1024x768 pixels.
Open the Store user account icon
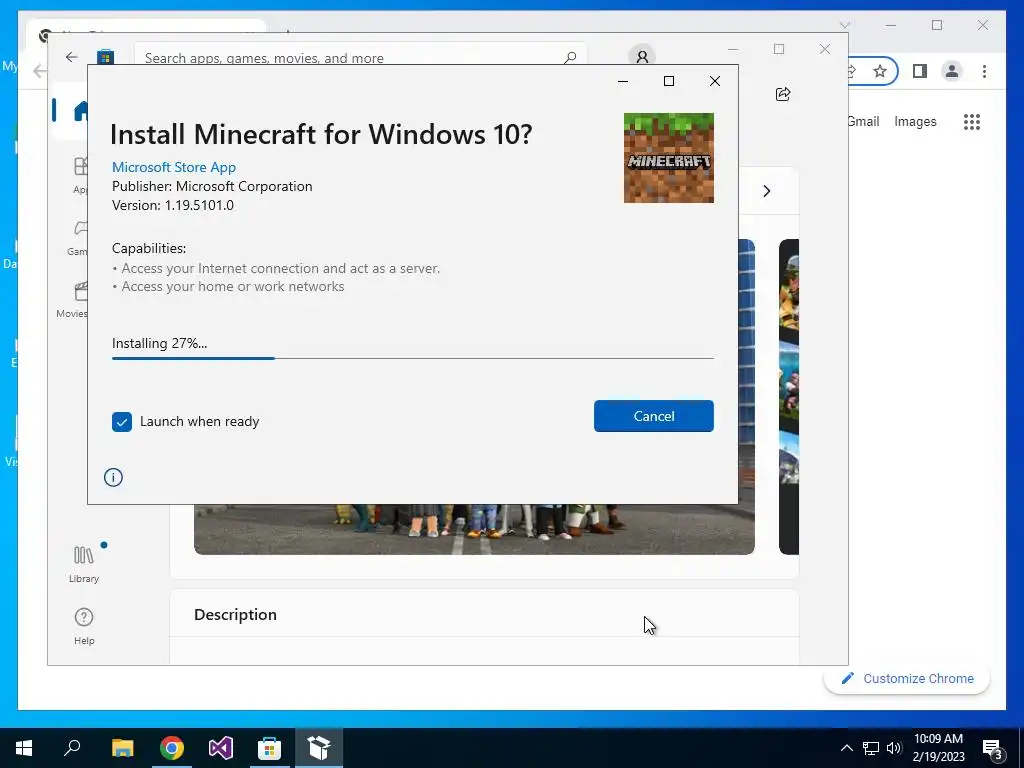[642, 57]
